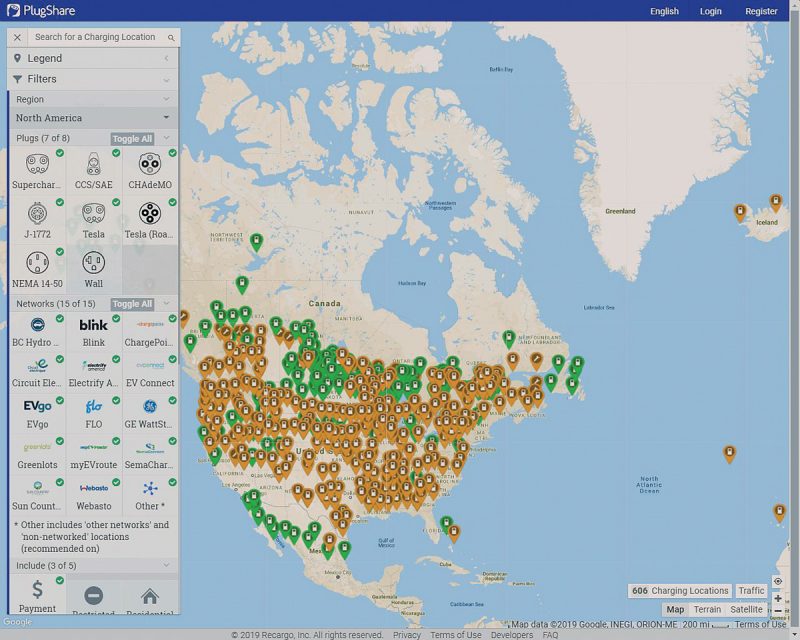Focus the Search for a Charging Location field
The height and width of the screenshot is (640, 800).
click(x=95, y=37)
